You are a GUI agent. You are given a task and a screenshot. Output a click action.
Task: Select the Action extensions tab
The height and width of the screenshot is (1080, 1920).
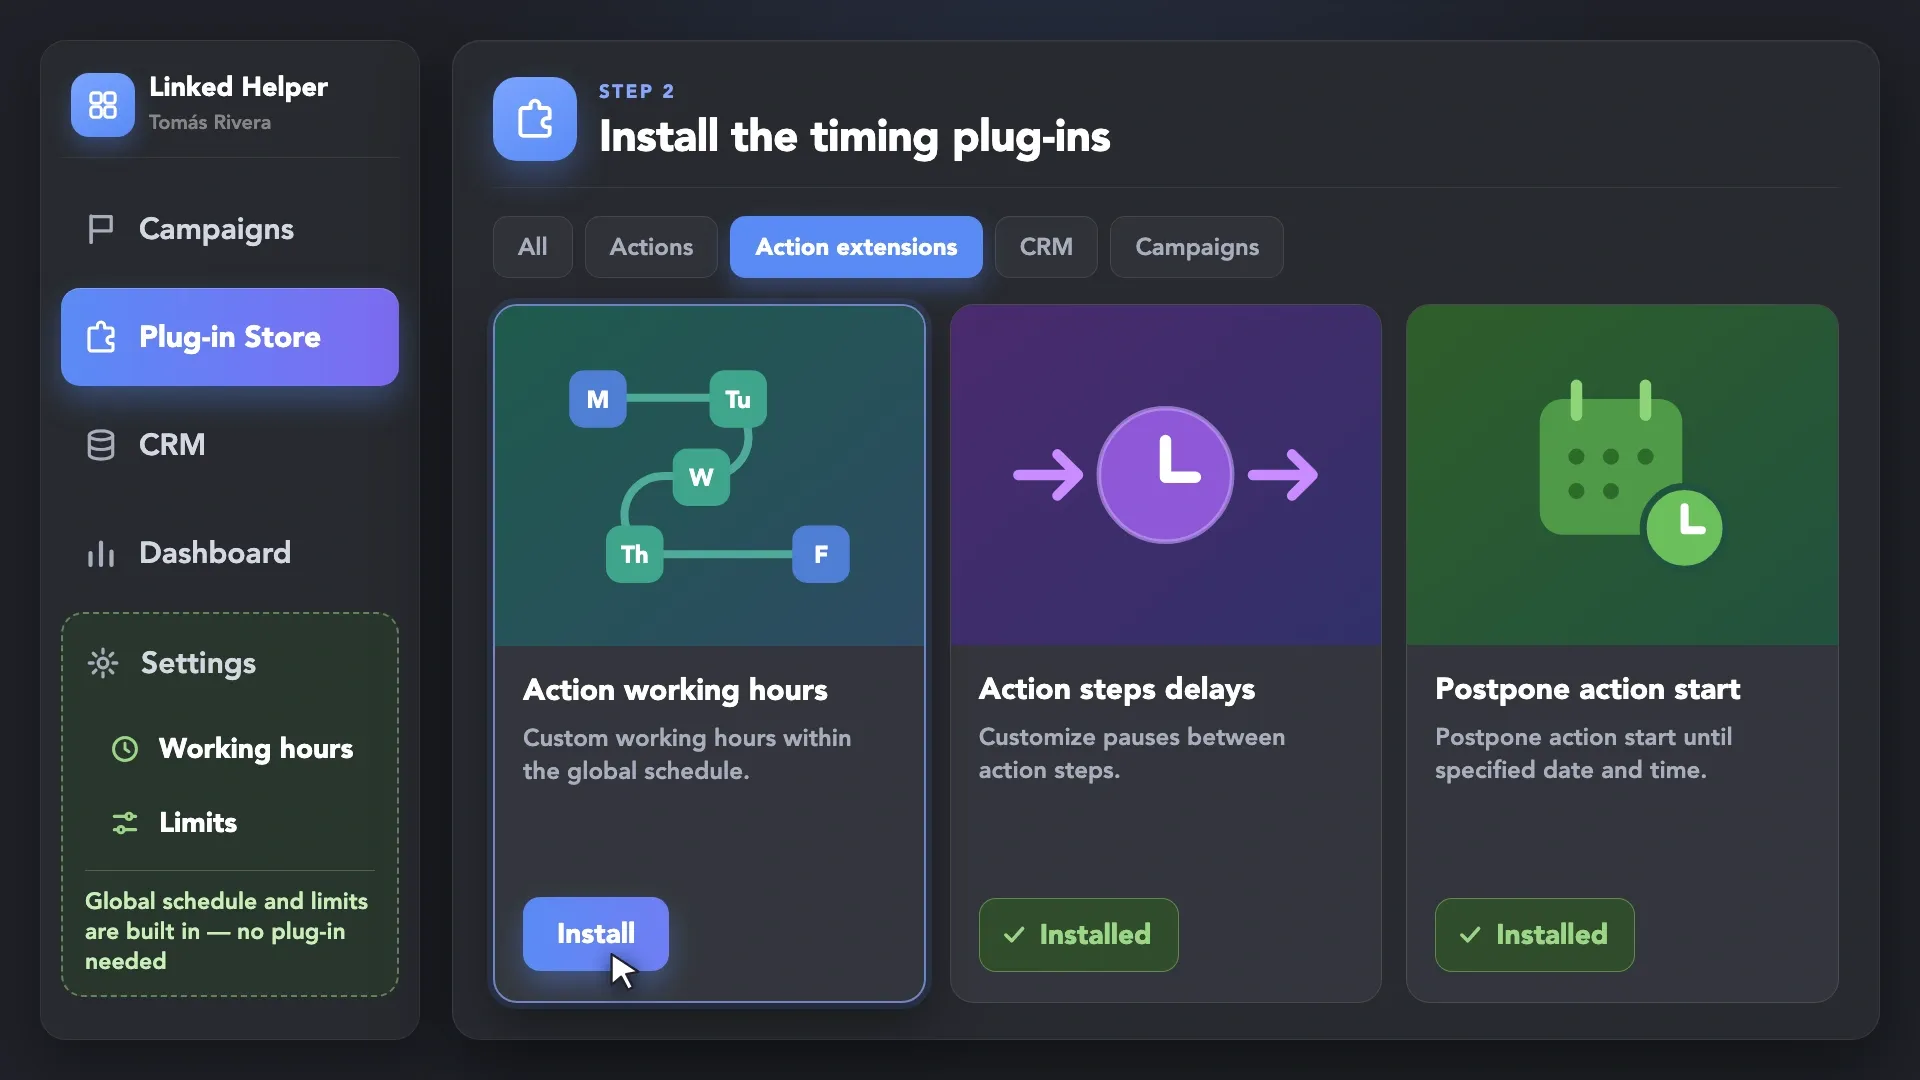click(856, 247)
